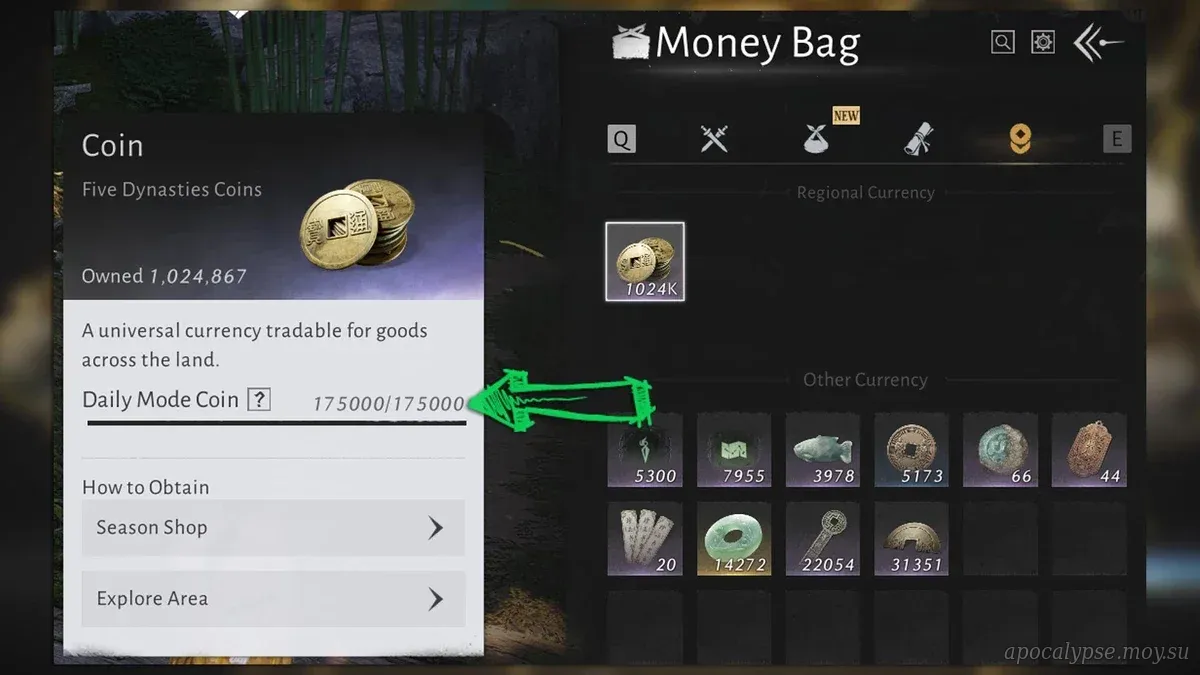Open the search magnifier icon

[x=1003, y=42]
